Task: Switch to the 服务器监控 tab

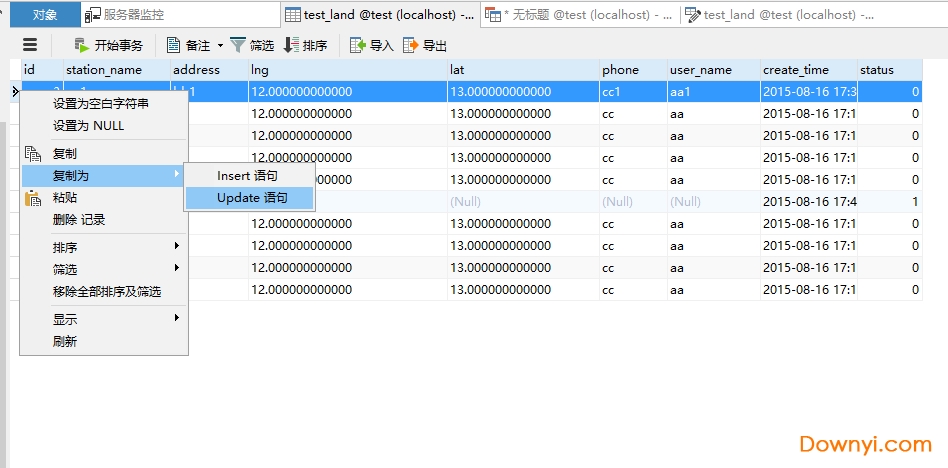Action: (133, 15)
